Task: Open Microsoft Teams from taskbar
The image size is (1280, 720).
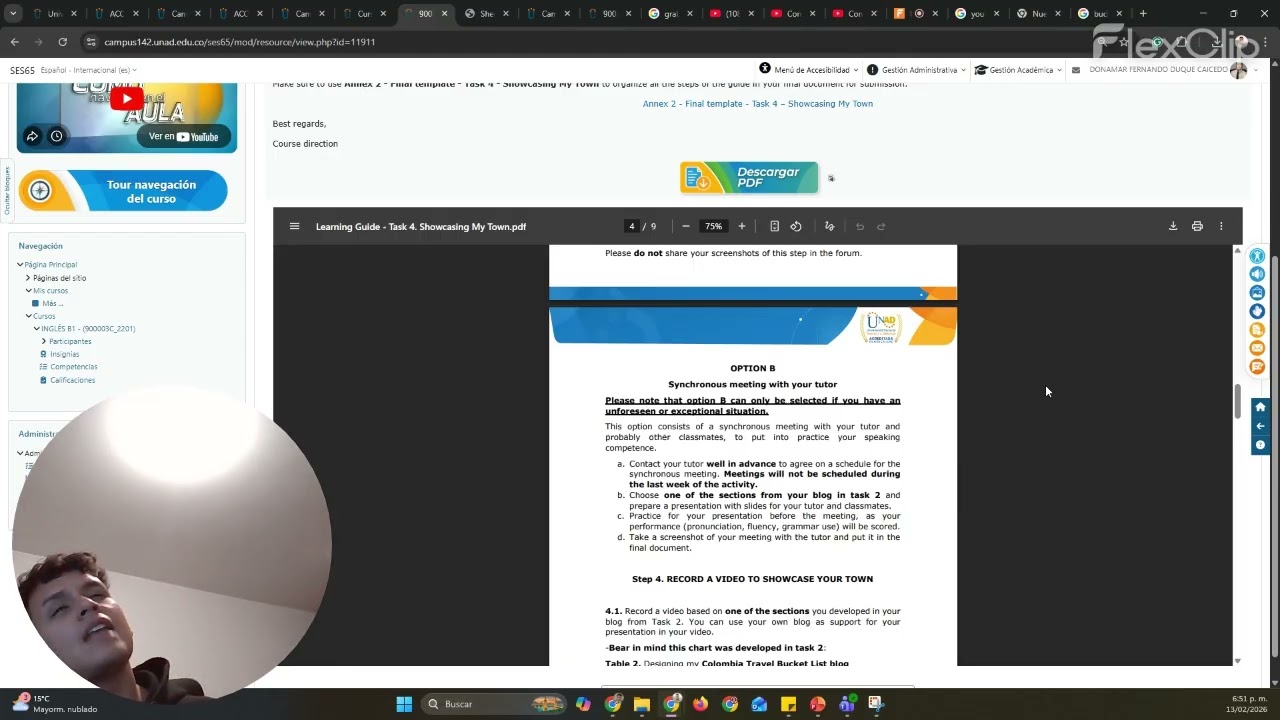Action: (846, 704)
